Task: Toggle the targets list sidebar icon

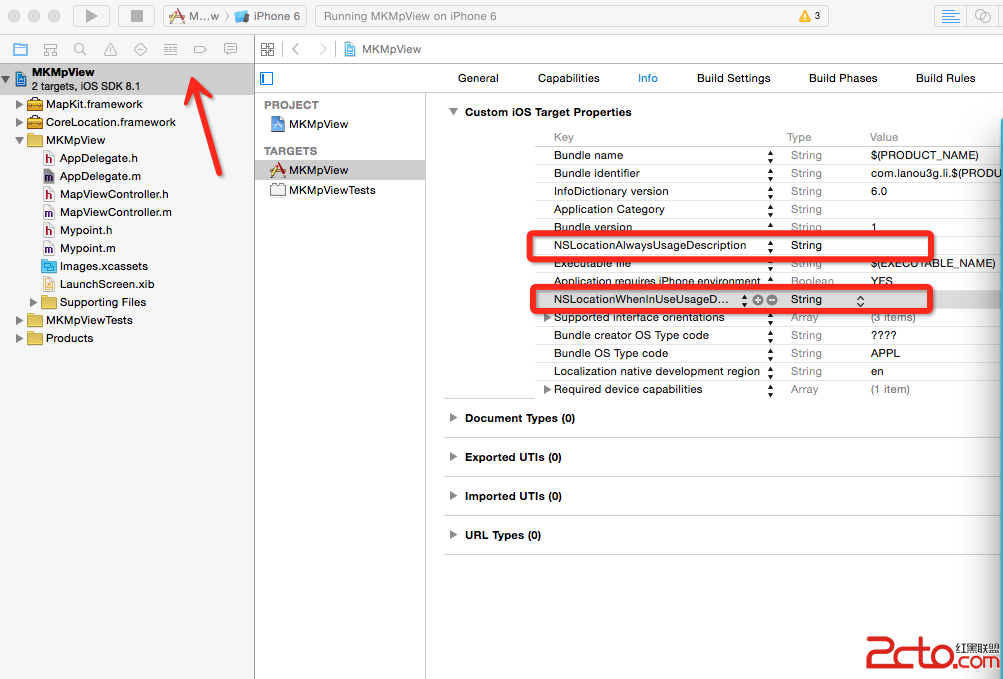Action: (266, 78)
